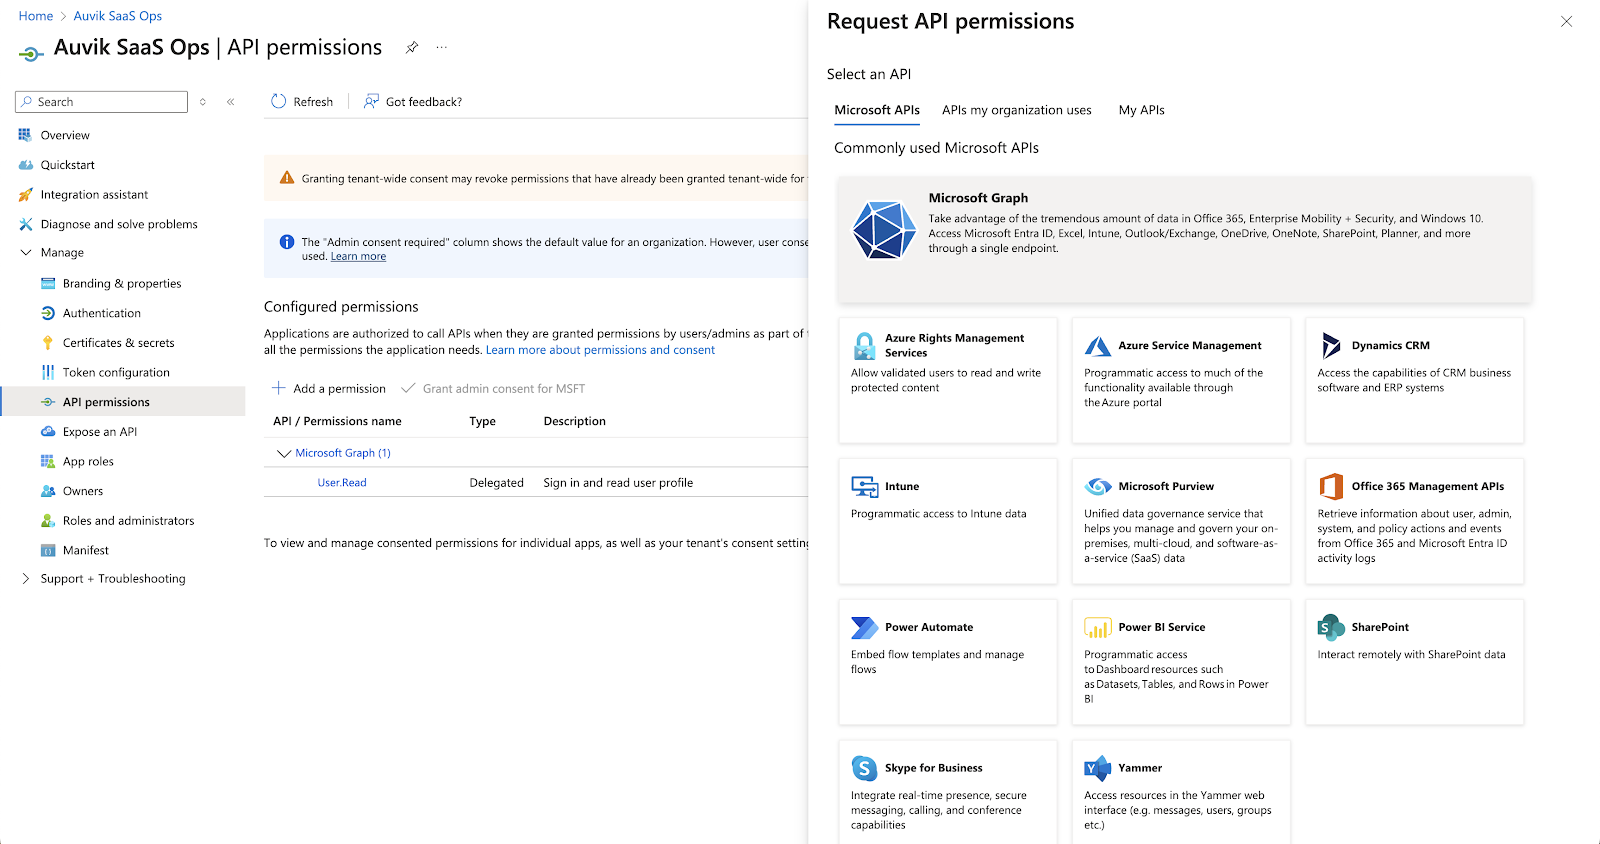Click the Manifest icon in sidebar
Screen dimensions: 1600x844
click(x=48, y=551)
